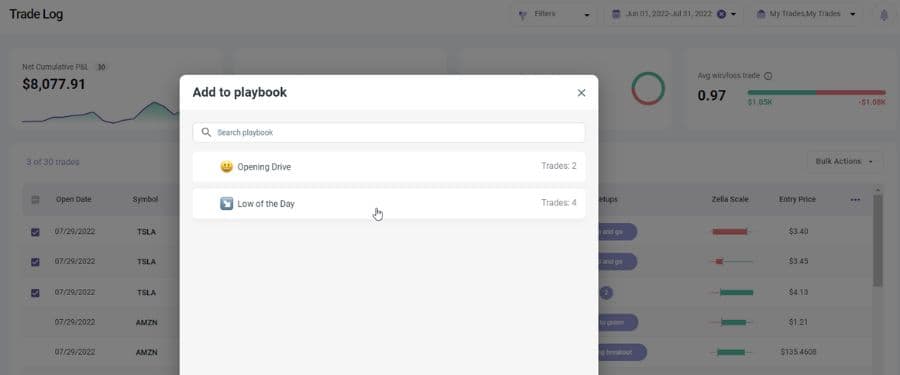The width and height of the screenshot is (900, 375).
Task: Uncheck the first TSLA trade, entry $3.40
Action: [35, 232]
